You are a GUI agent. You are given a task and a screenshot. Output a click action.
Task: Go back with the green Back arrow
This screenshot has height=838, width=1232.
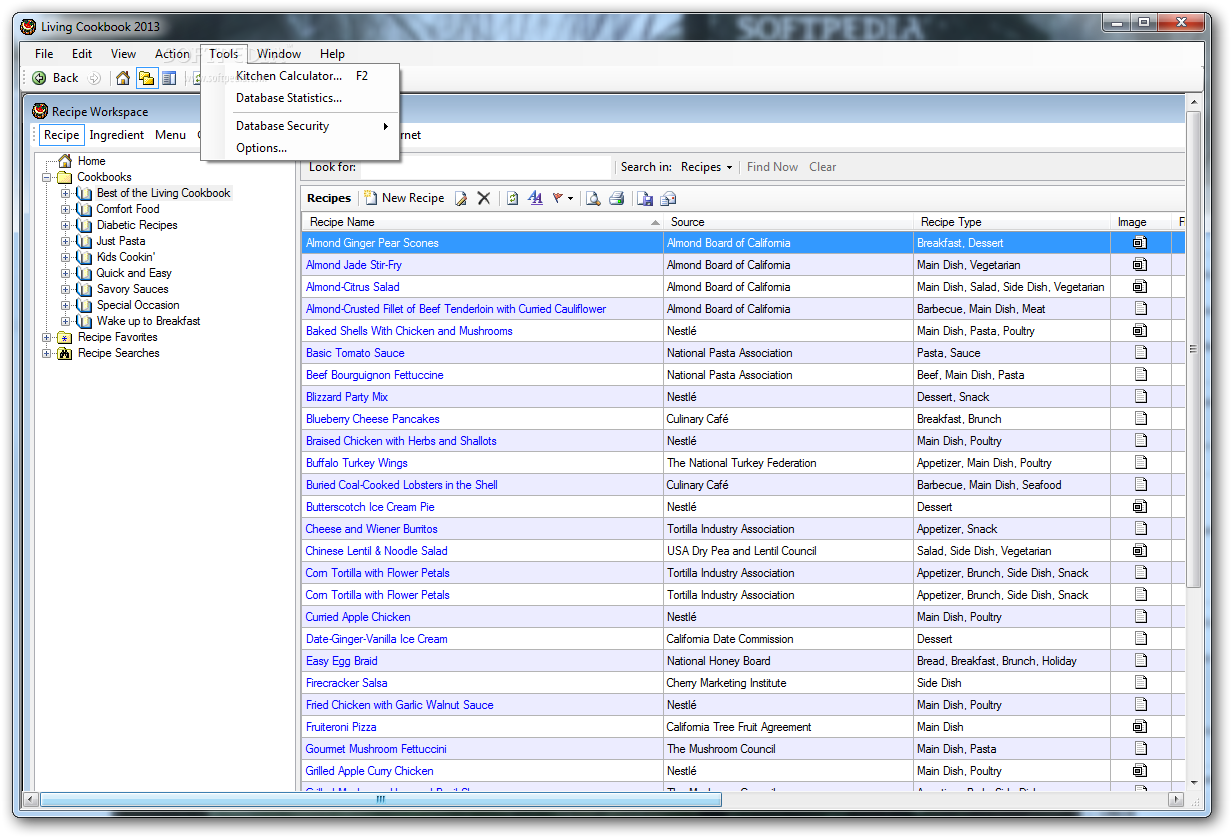[55, 78]
